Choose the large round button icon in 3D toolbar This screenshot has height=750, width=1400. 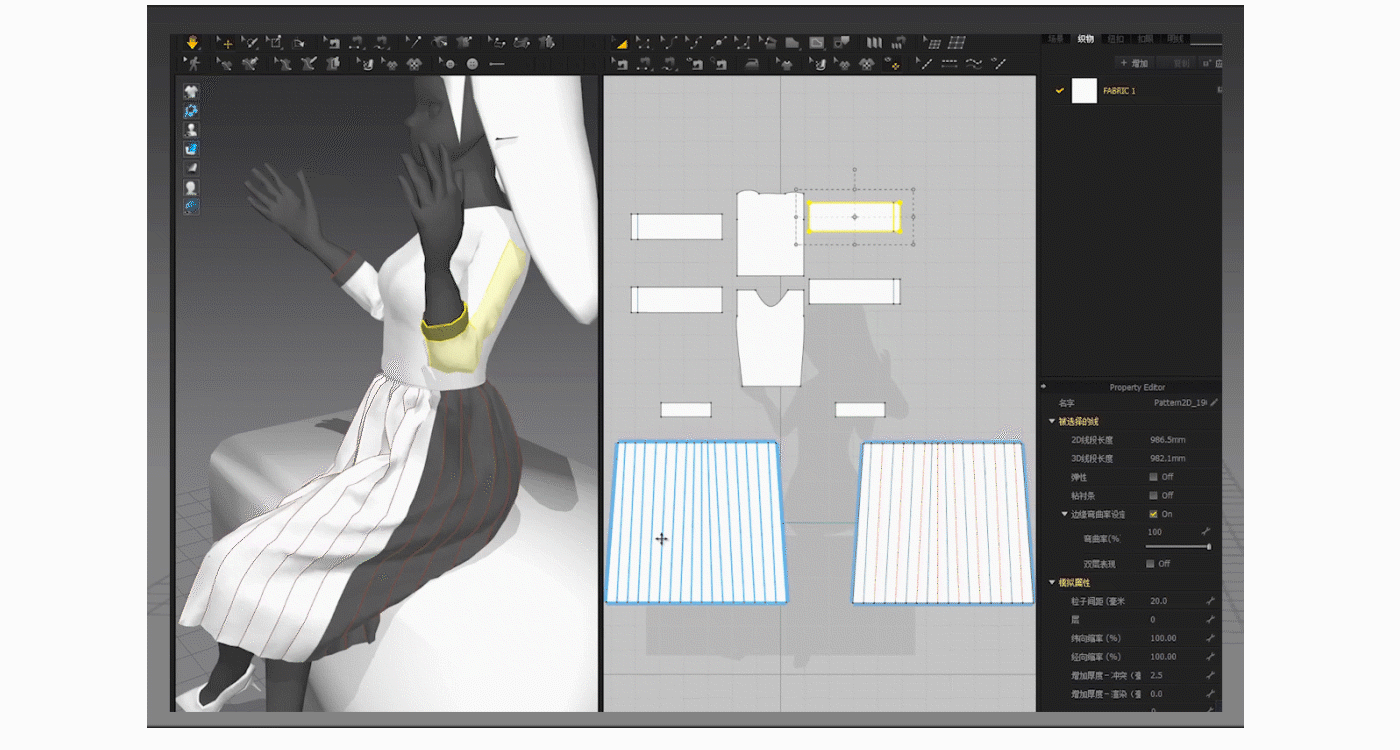472,64
